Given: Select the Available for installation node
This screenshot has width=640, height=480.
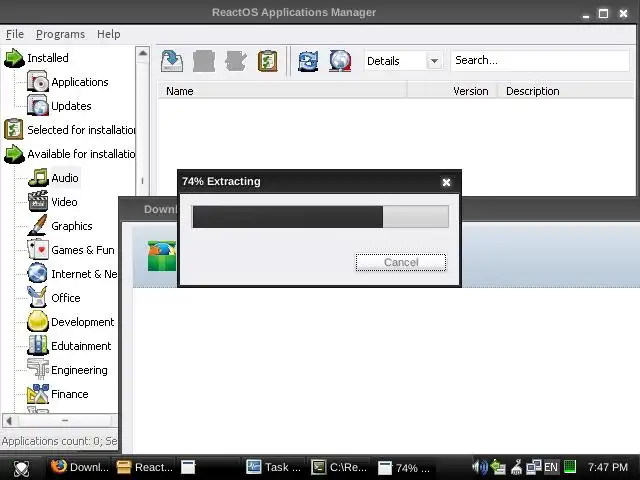Looking at the screenshot, I should click(81, 154).
